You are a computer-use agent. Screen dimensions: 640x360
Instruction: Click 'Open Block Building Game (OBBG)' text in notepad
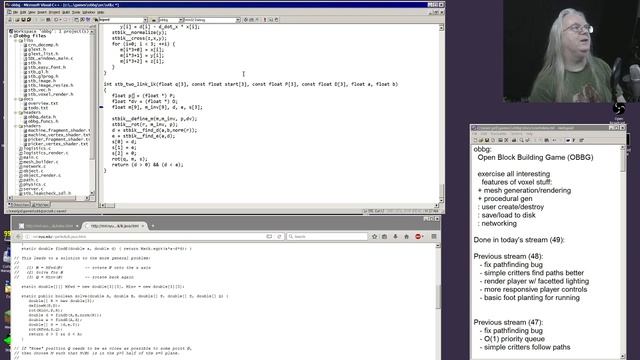[535, 157]
